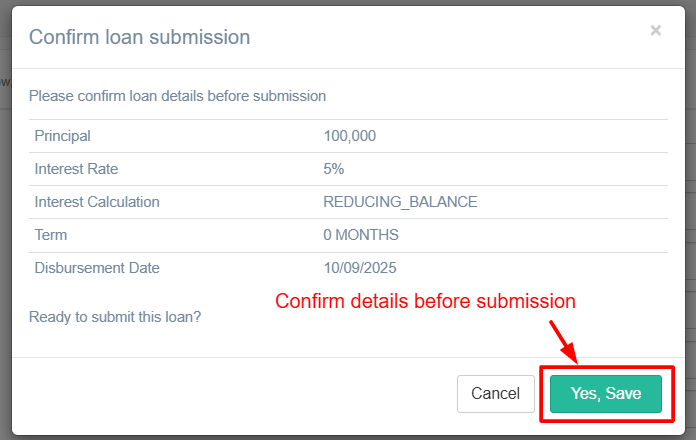
Task: Click the Ready to submit this loan text
Action: 115,317
